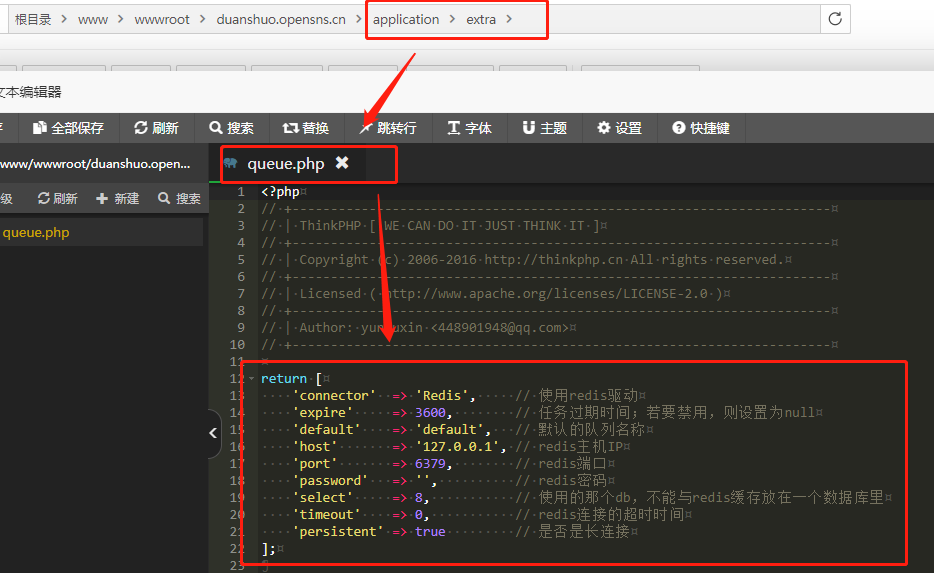Open the extra breadcrumb folder
Image resolution: width=934 pixels, height=573 pixels.
tap(481, 20)
